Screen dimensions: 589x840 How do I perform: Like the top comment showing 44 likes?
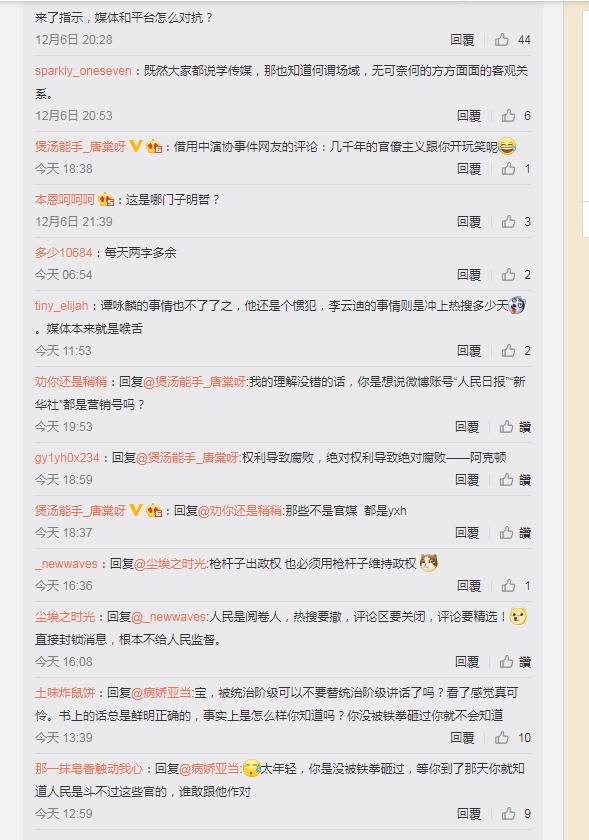point(502,40)
